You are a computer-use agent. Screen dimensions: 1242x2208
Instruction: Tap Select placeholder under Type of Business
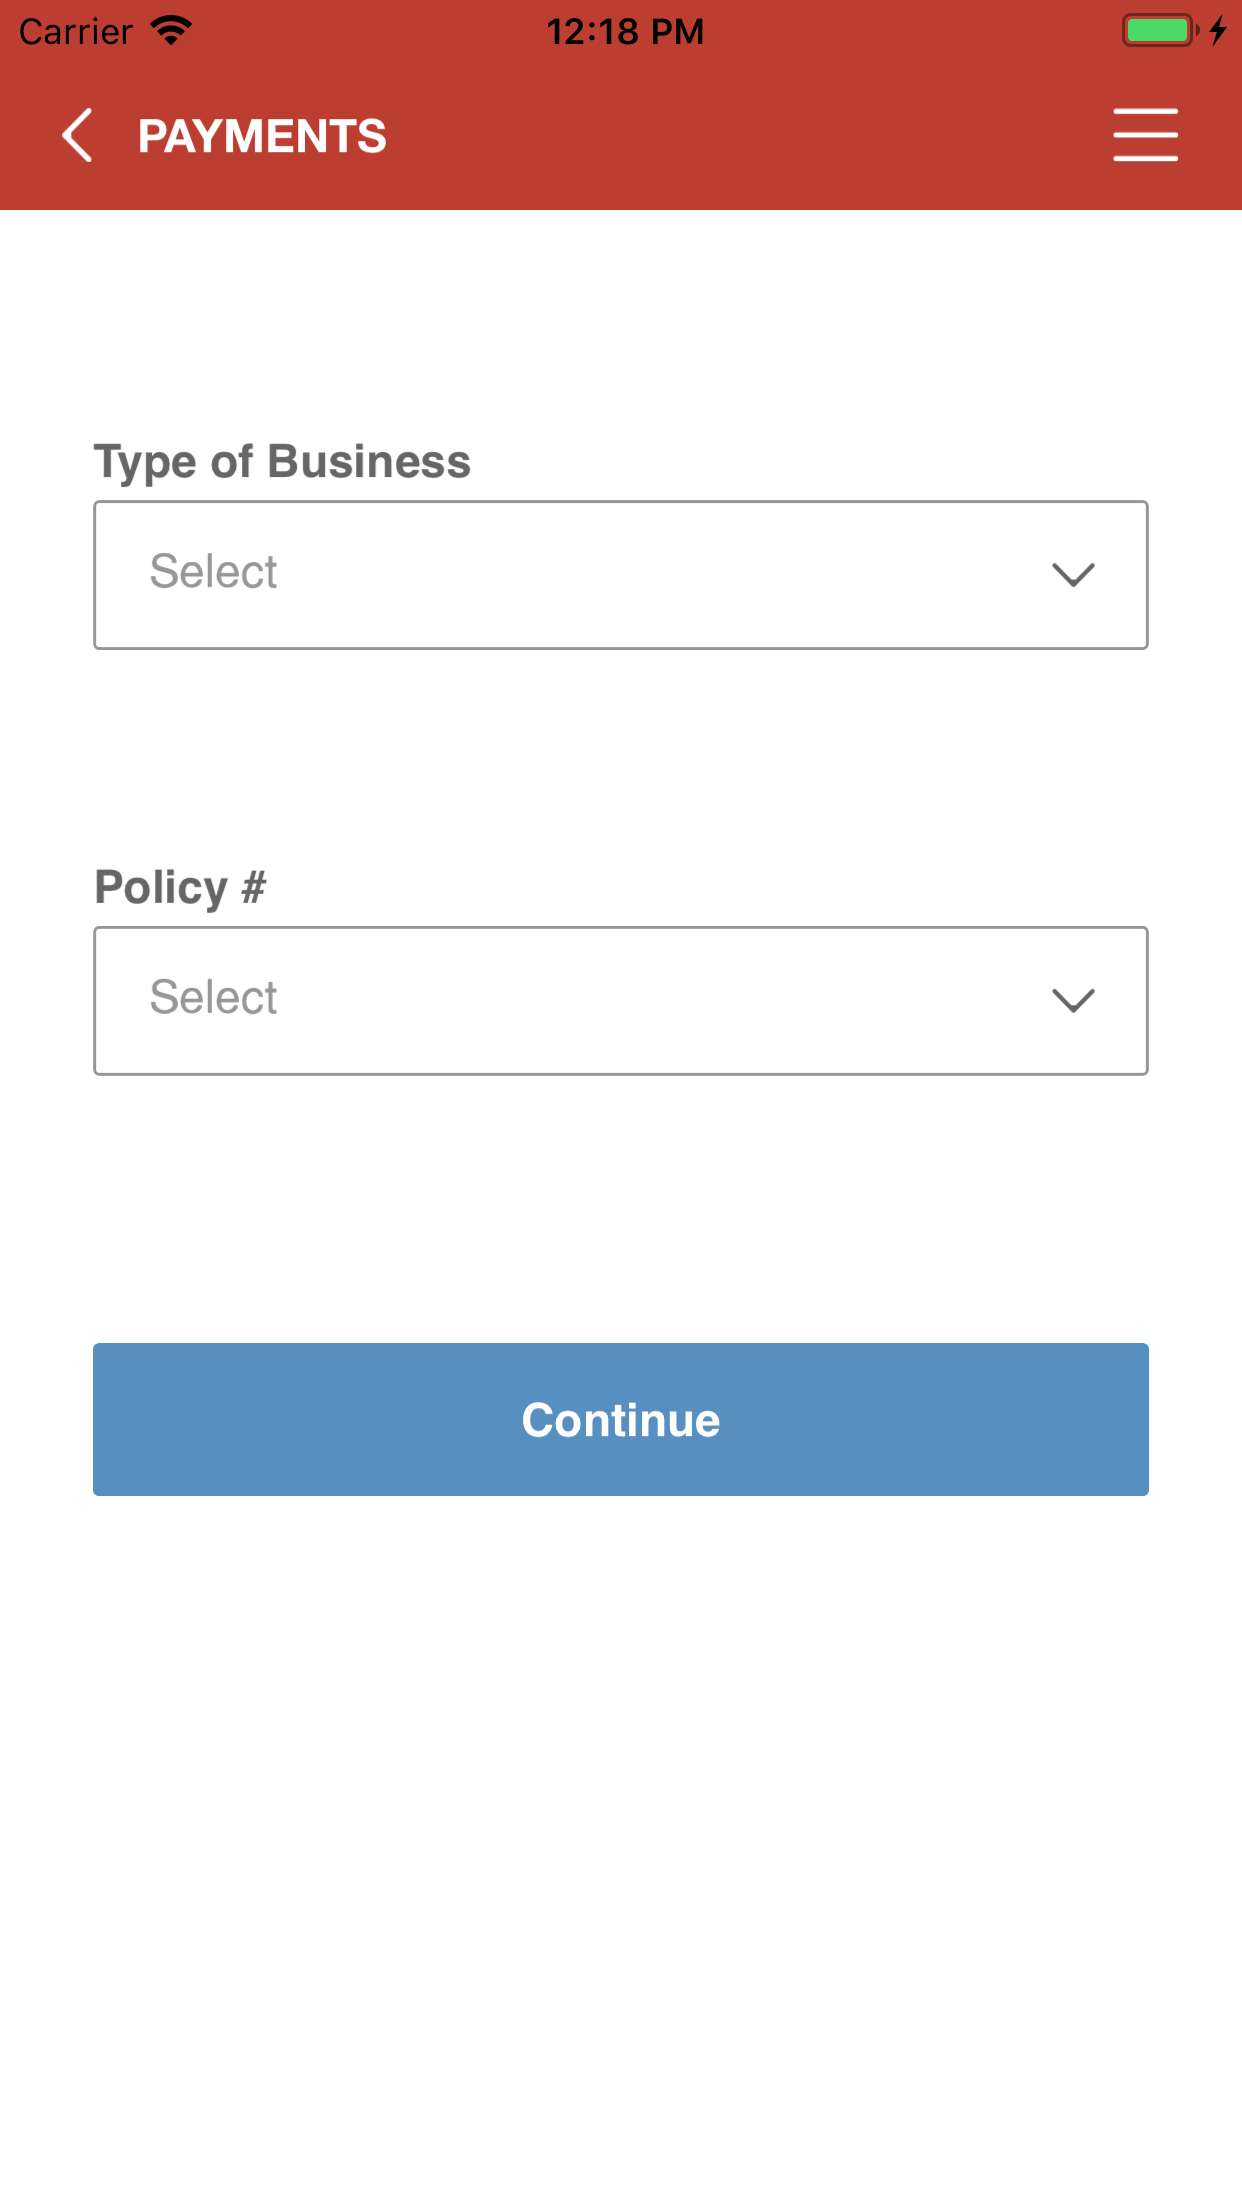pyautogui.click(x=213, y=572)
